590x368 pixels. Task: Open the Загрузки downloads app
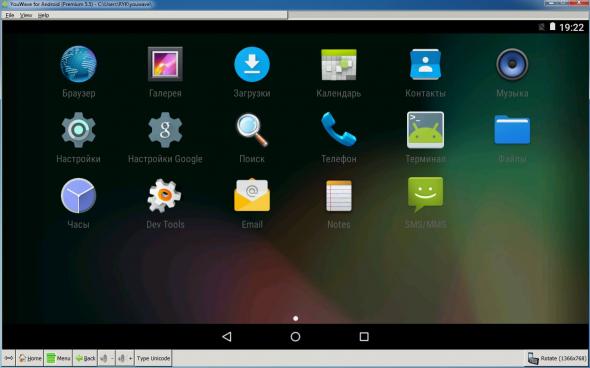pyautogui.click(x=252, y=64)
